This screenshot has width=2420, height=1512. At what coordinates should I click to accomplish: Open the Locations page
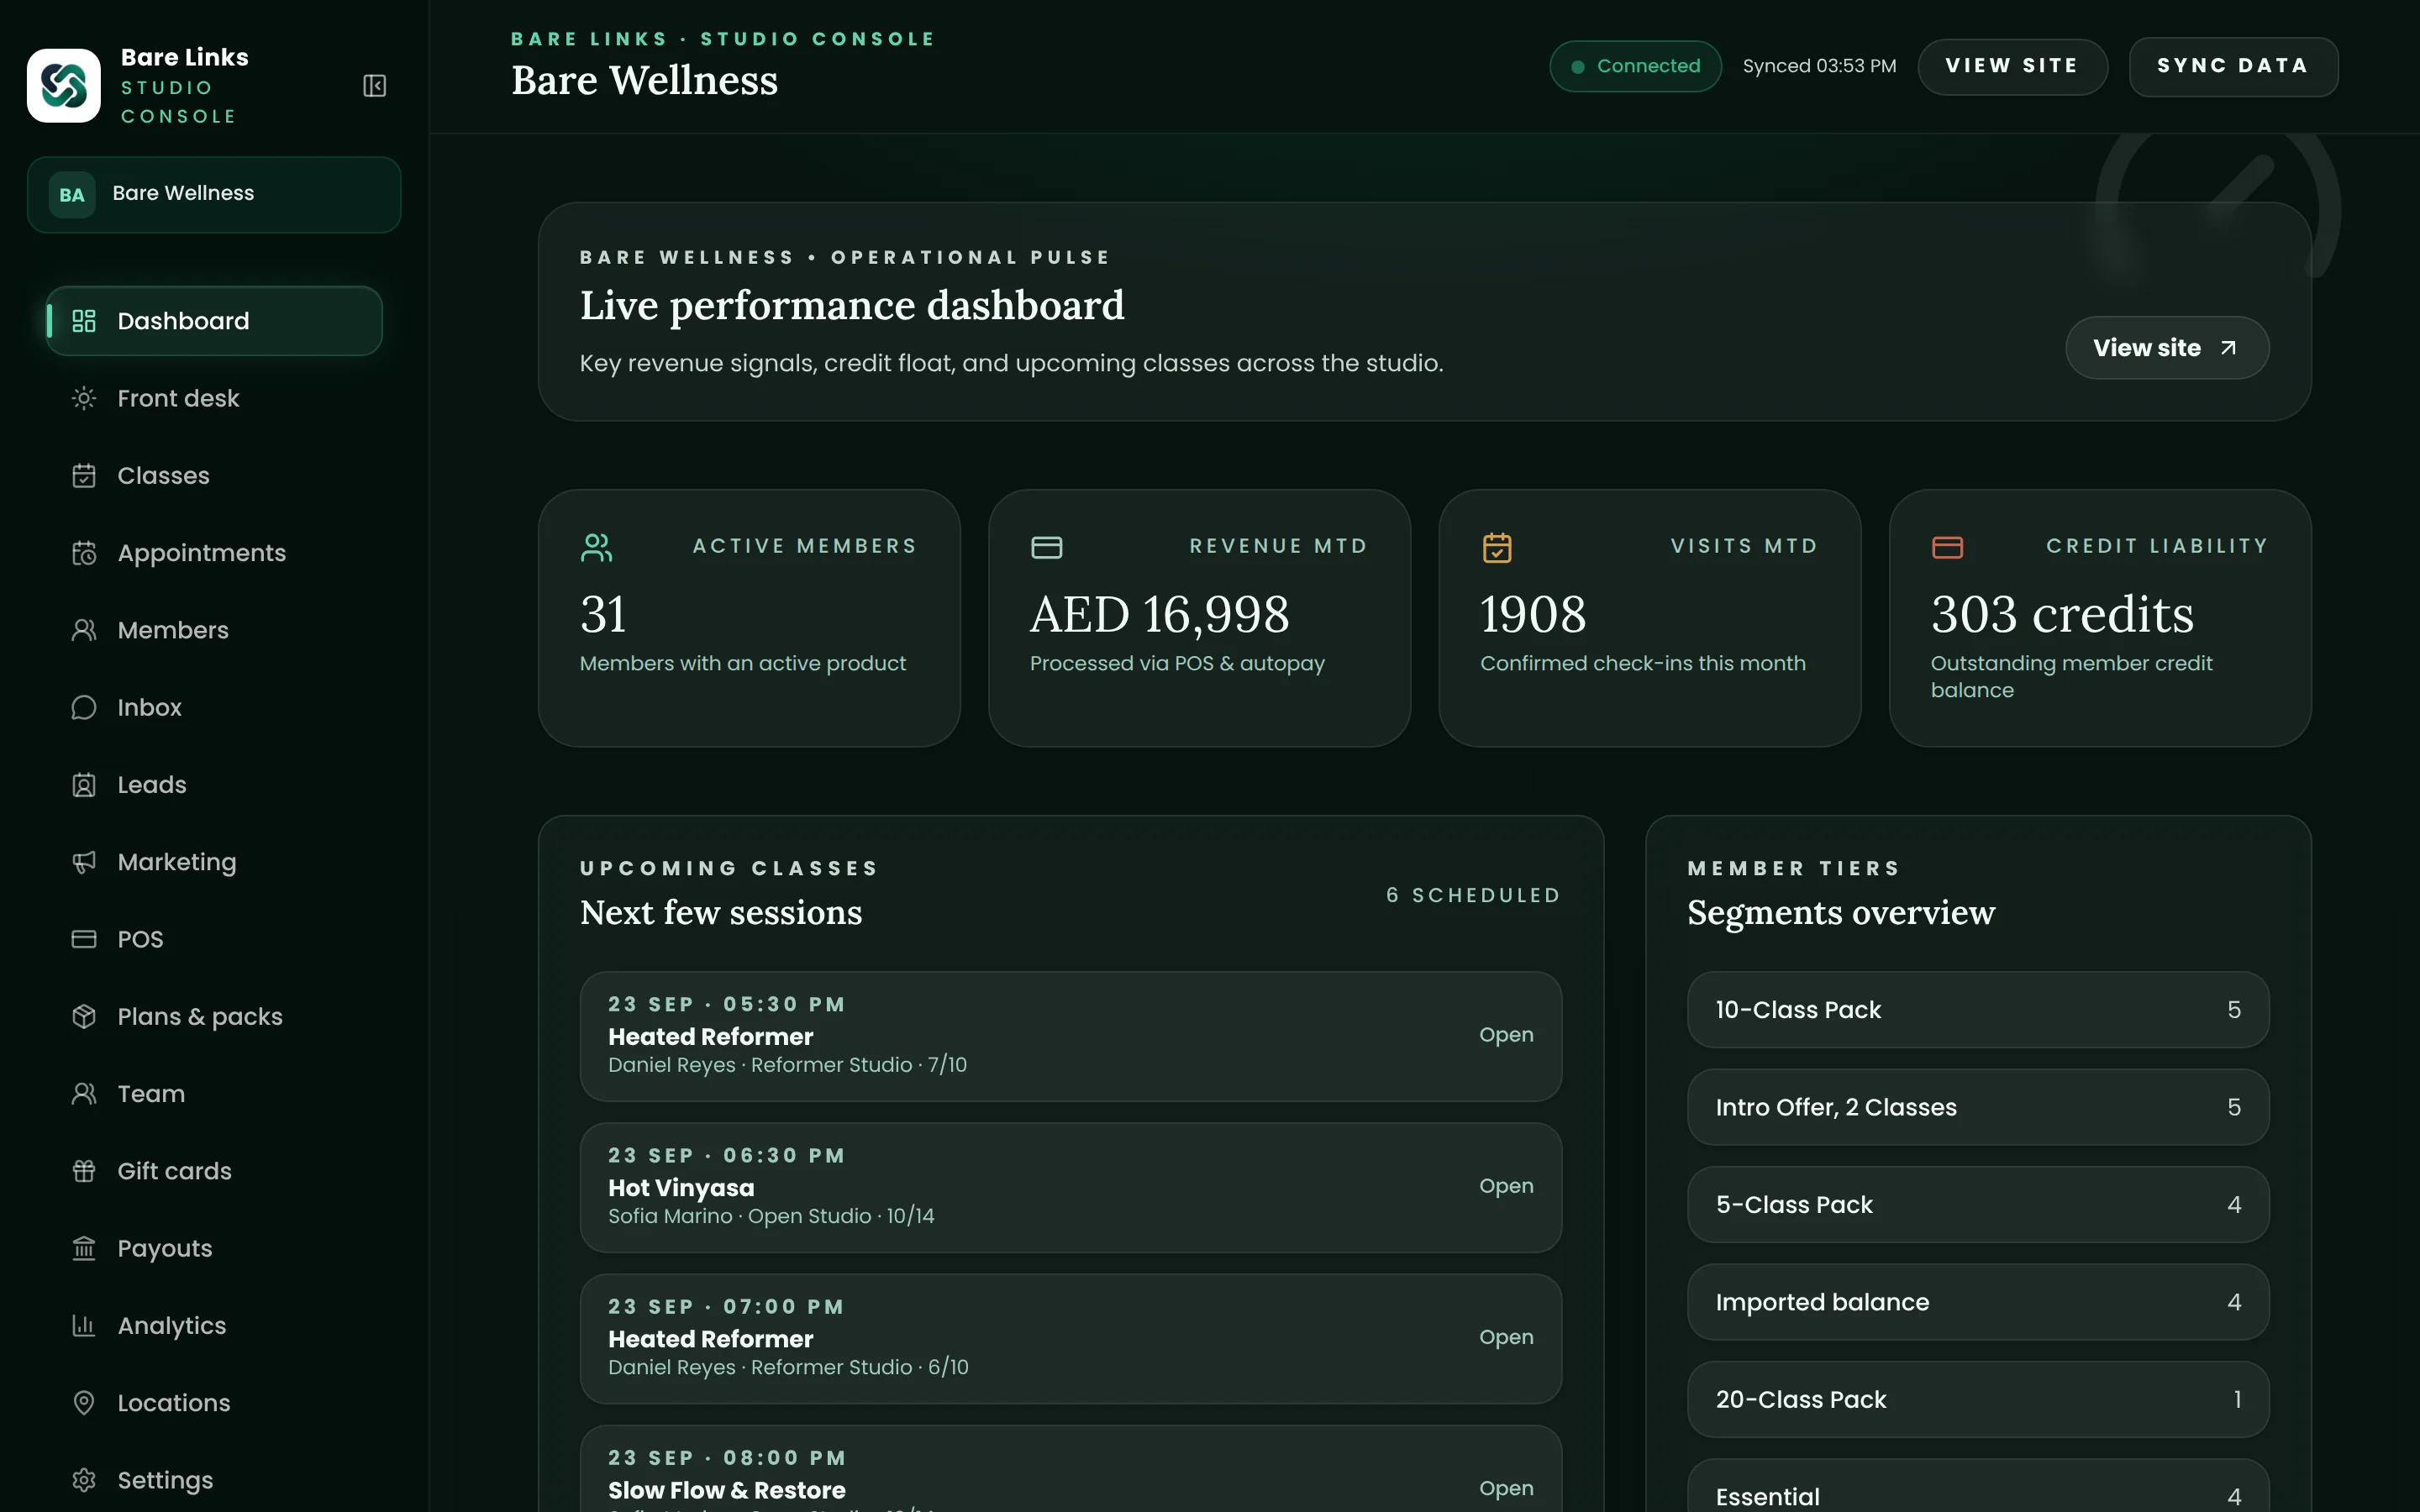[x=214, y=1403]
